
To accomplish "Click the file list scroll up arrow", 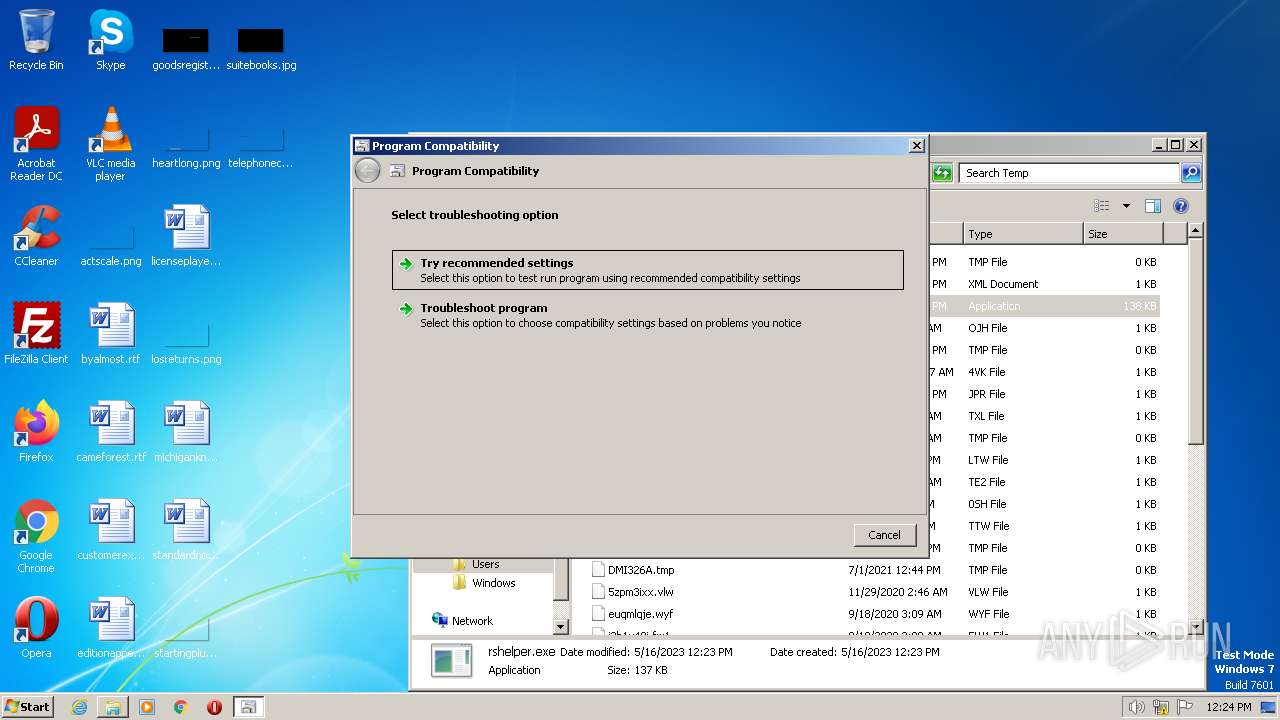I will (x=1195, y=231).
